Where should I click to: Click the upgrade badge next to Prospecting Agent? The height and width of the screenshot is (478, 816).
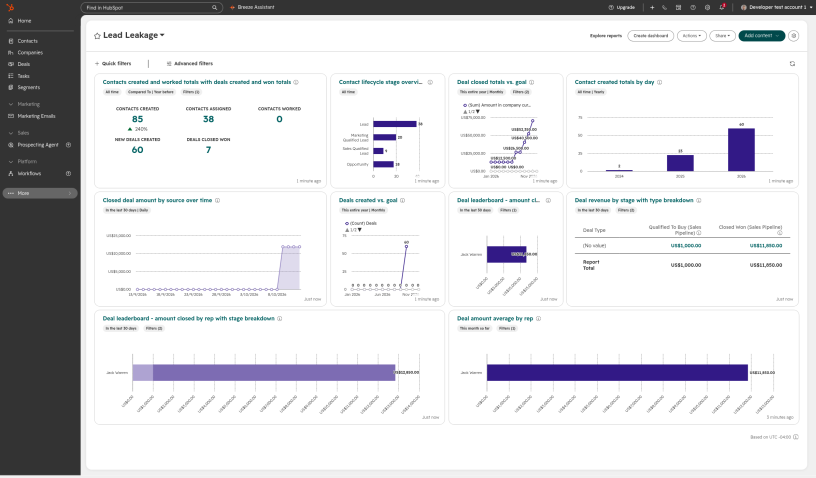point(68,145)
